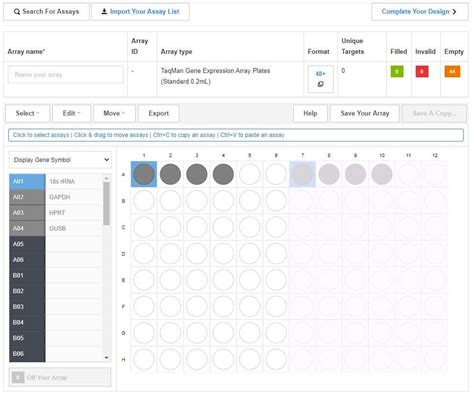Select plate well E2

pos(170,280)
